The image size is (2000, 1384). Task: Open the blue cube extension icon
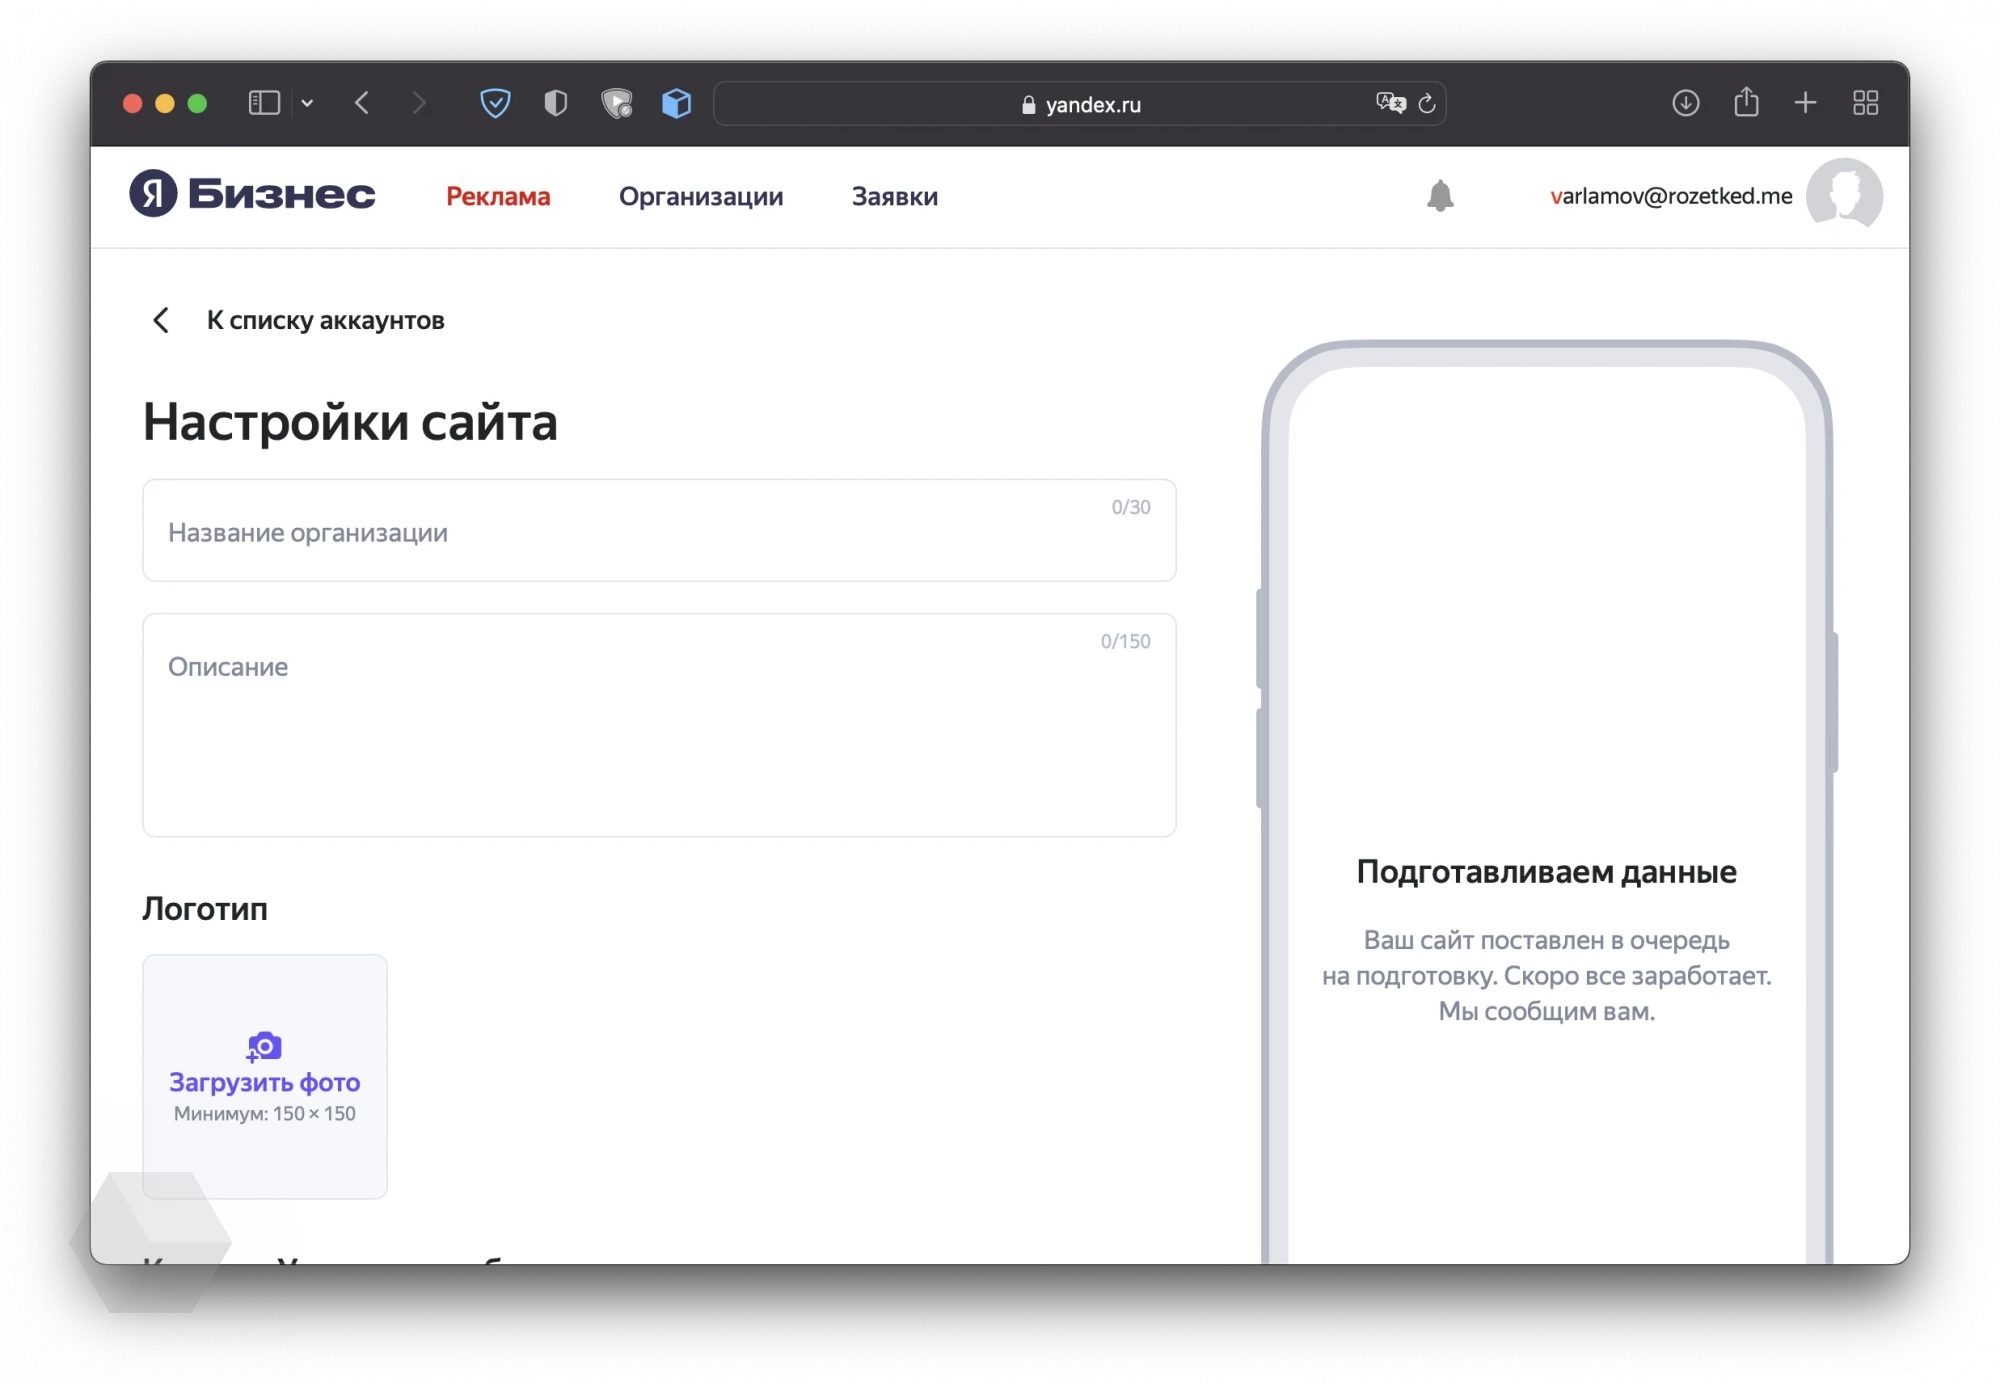677,103
